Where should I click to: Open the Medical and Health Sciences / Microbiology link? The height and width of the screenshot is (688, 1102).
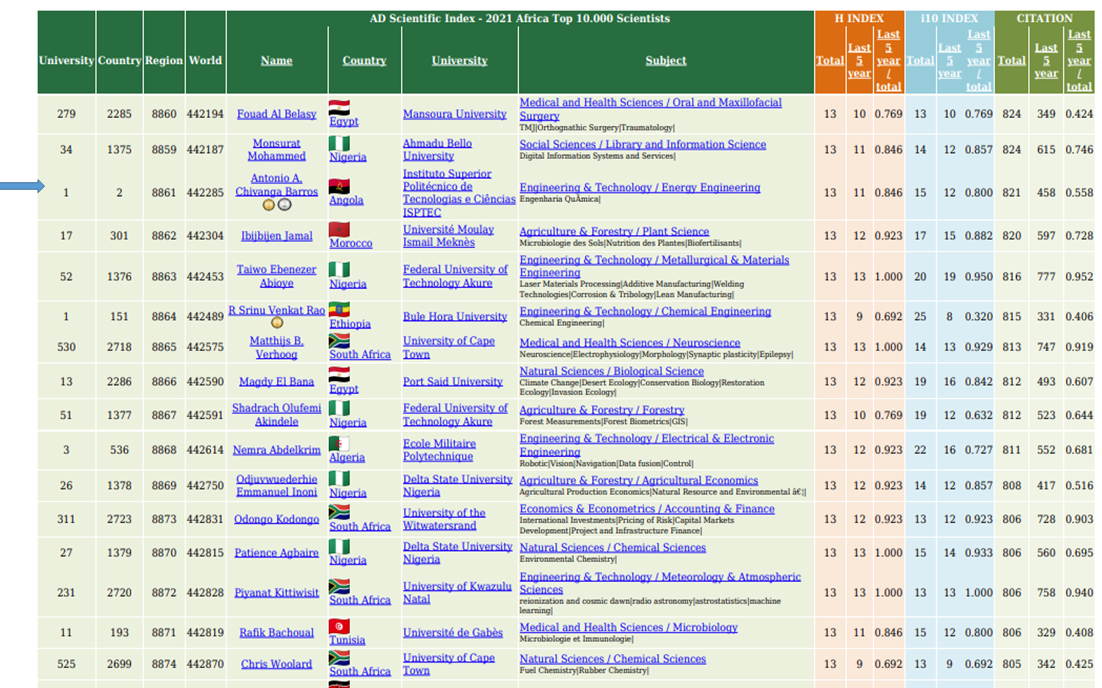coord(628,628)
